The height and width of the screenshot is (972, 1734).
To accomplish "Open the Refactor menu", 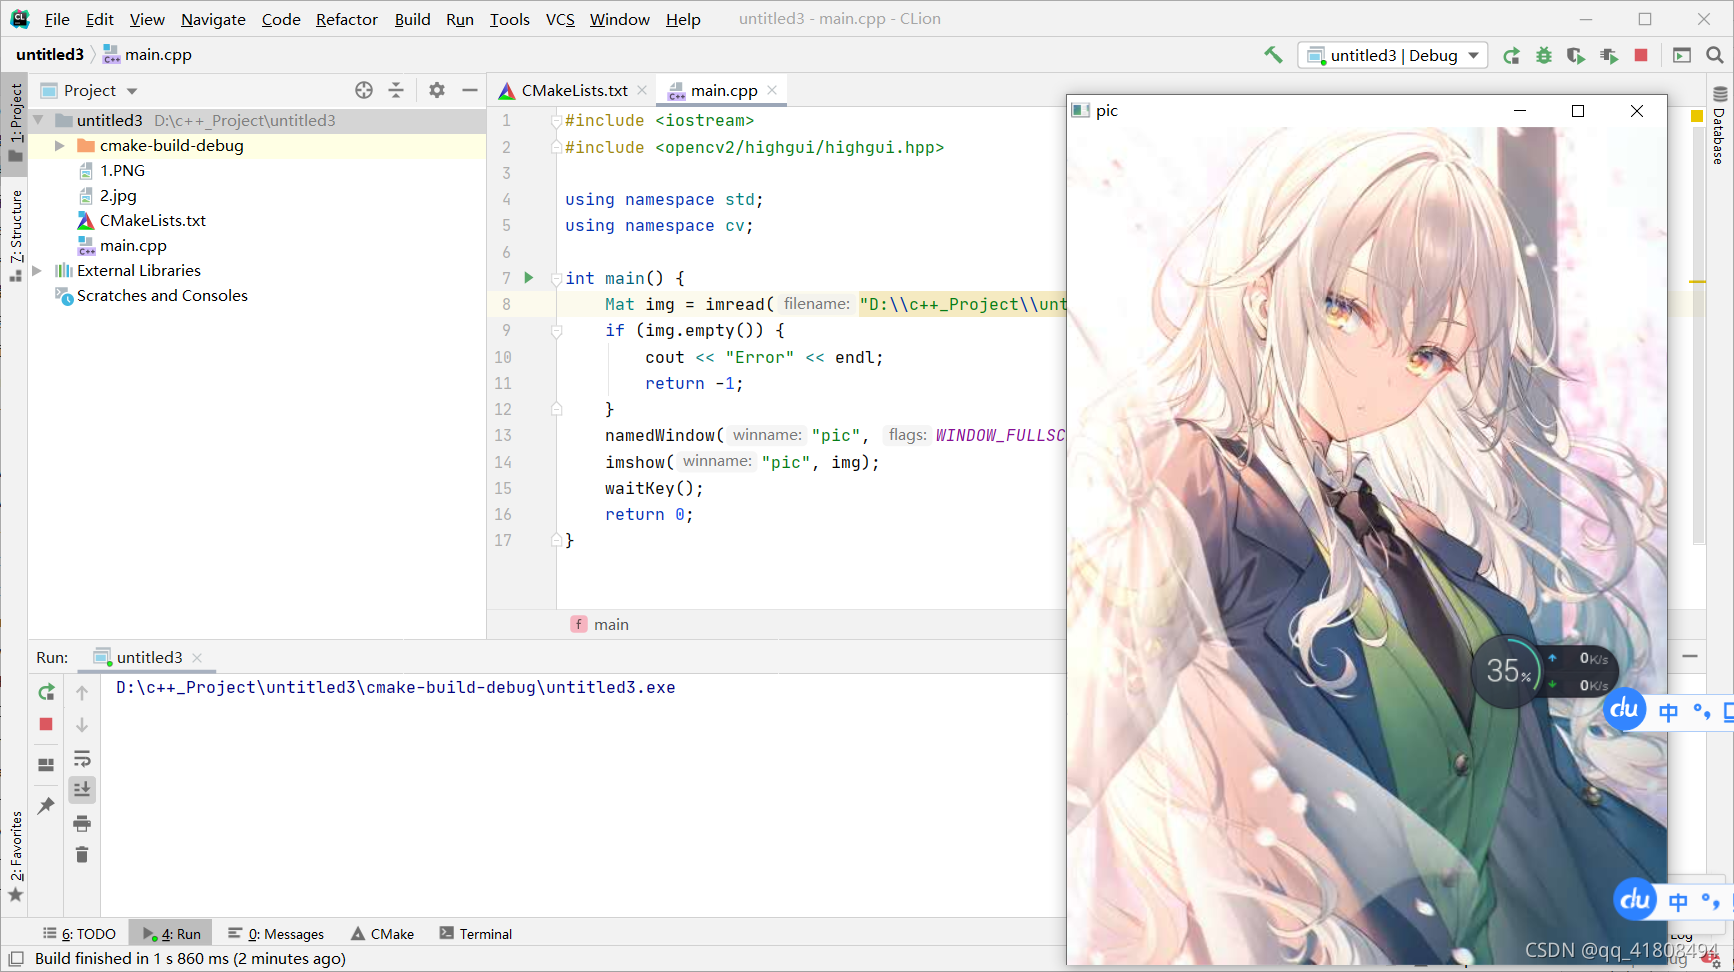I will point(346,19).
